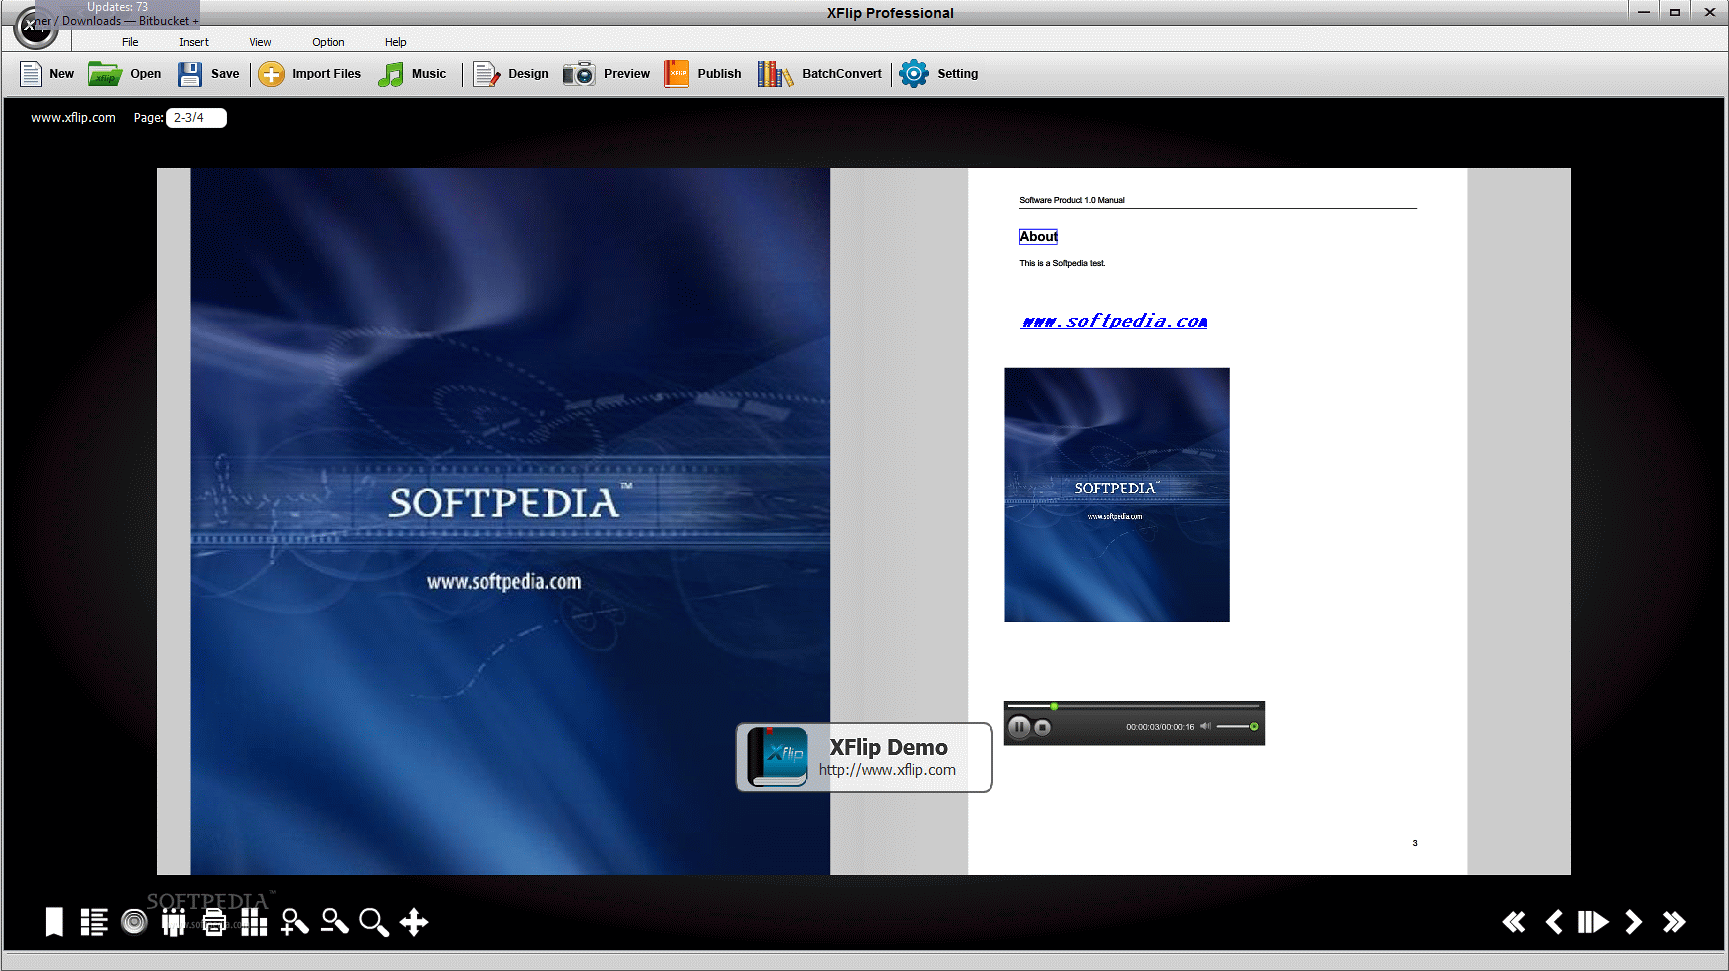1729x971 pixels.
Task: Click the round speaker sound icon
Action: [134, 922]
